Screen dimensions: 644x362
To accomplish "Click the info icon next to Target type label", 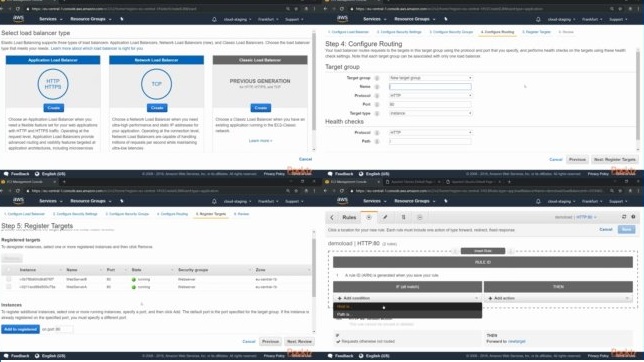I will coord(377,113).
